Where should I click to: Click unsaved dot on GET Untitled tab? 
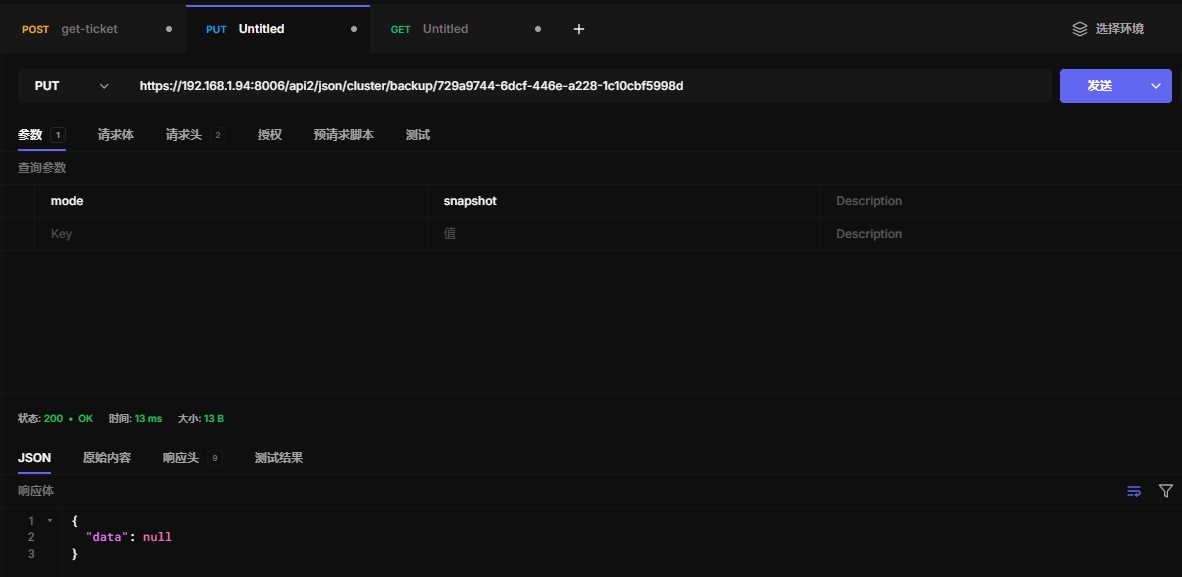click(x=538, y=29)
